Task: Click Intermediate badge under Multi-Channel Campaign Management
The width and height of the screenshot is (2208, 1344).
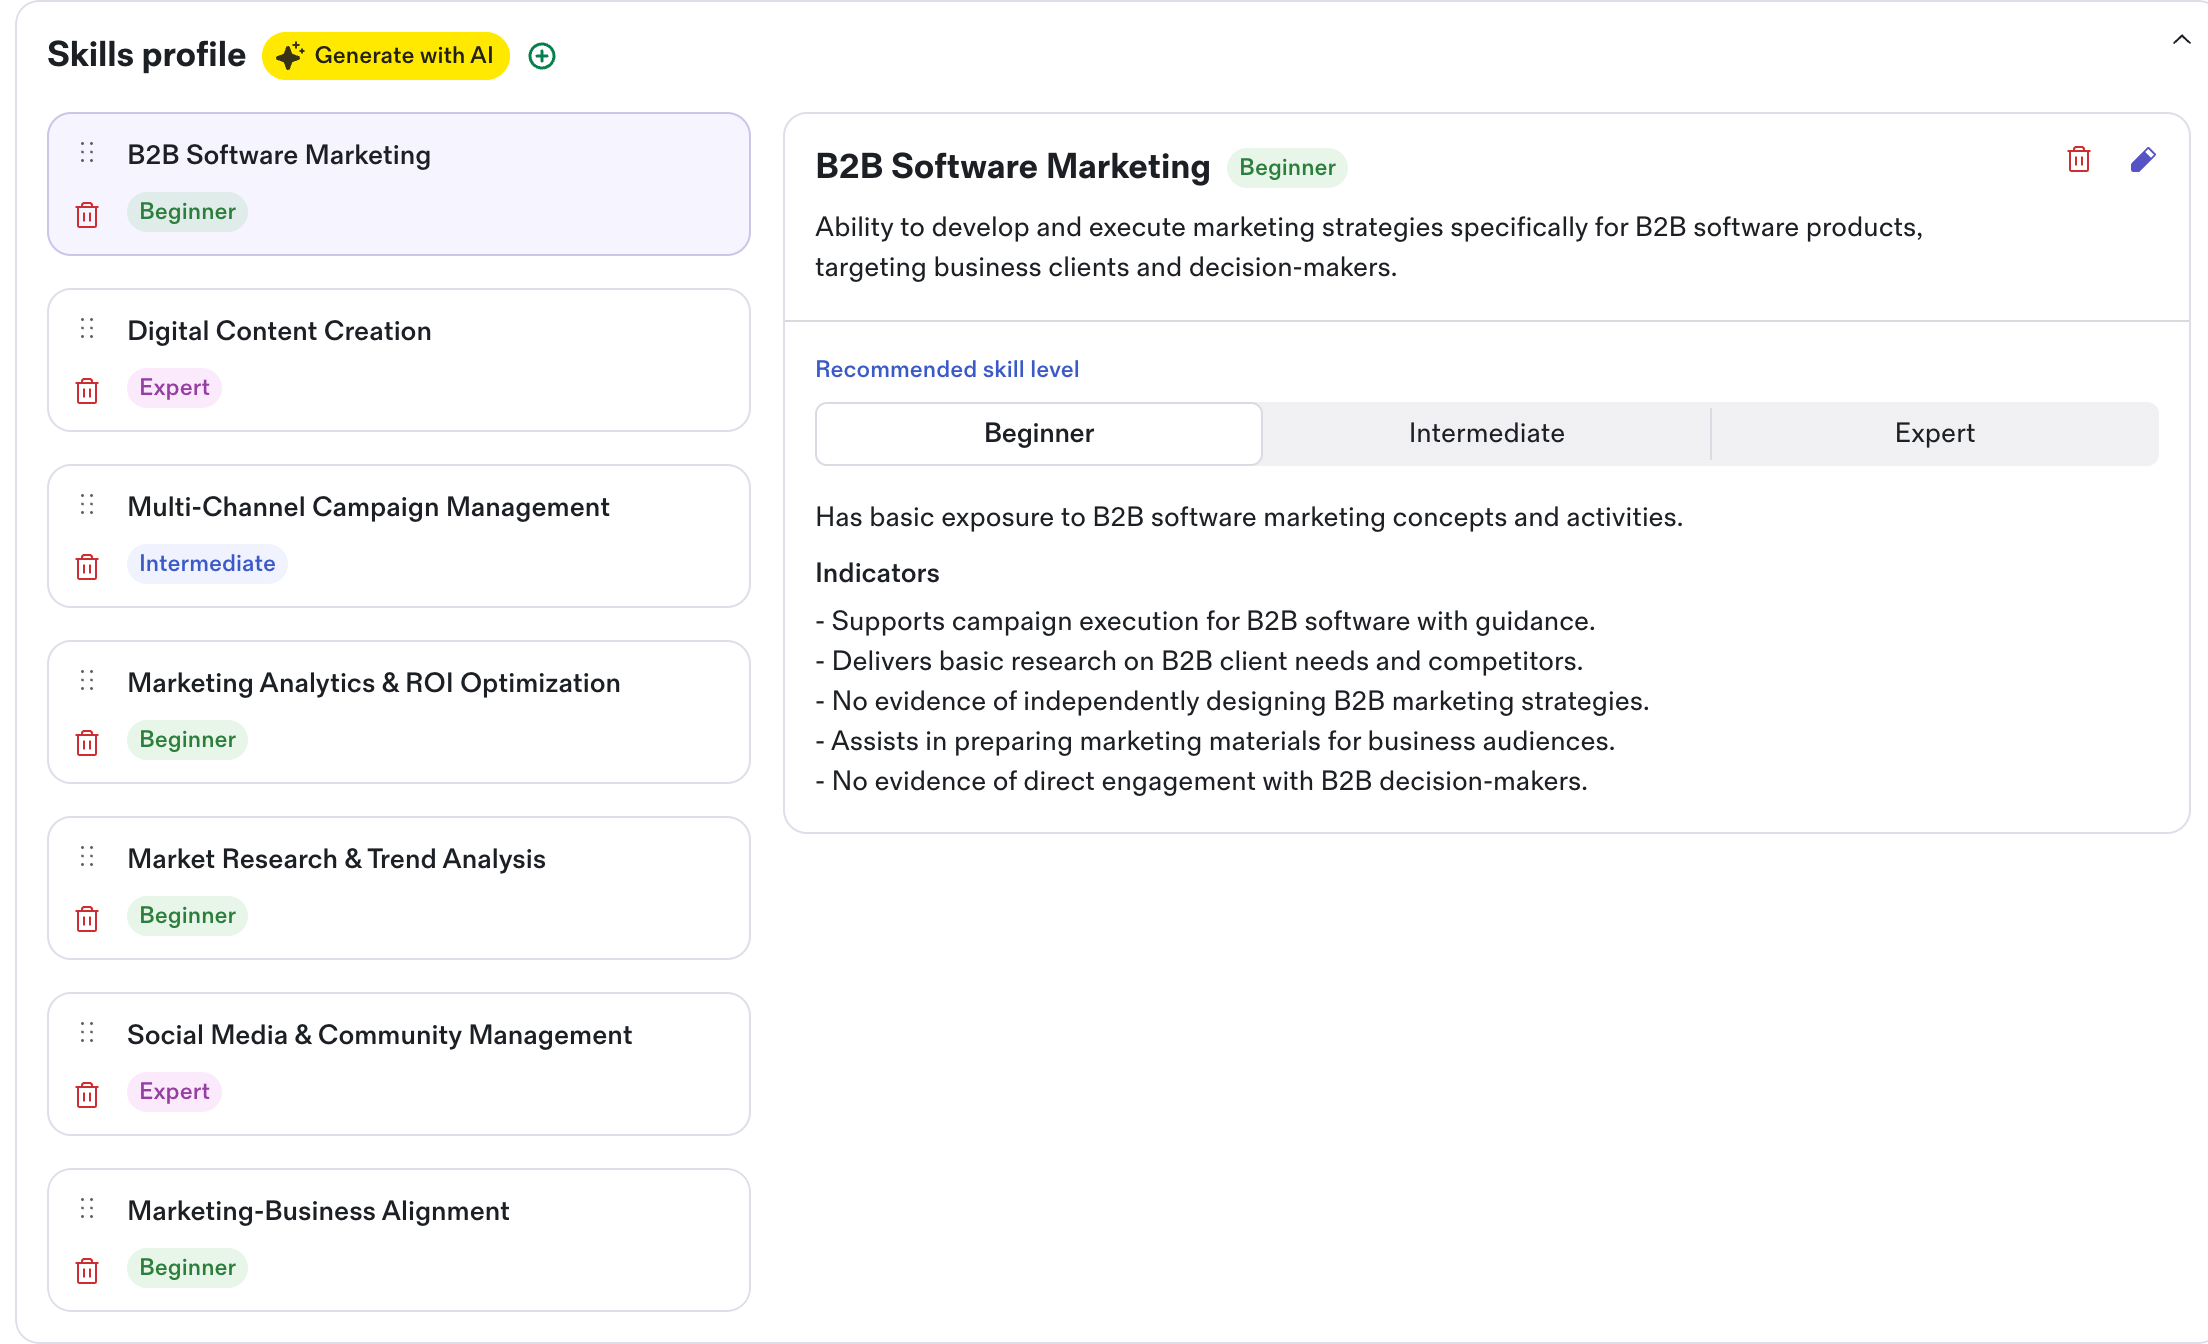Action: 207,564
